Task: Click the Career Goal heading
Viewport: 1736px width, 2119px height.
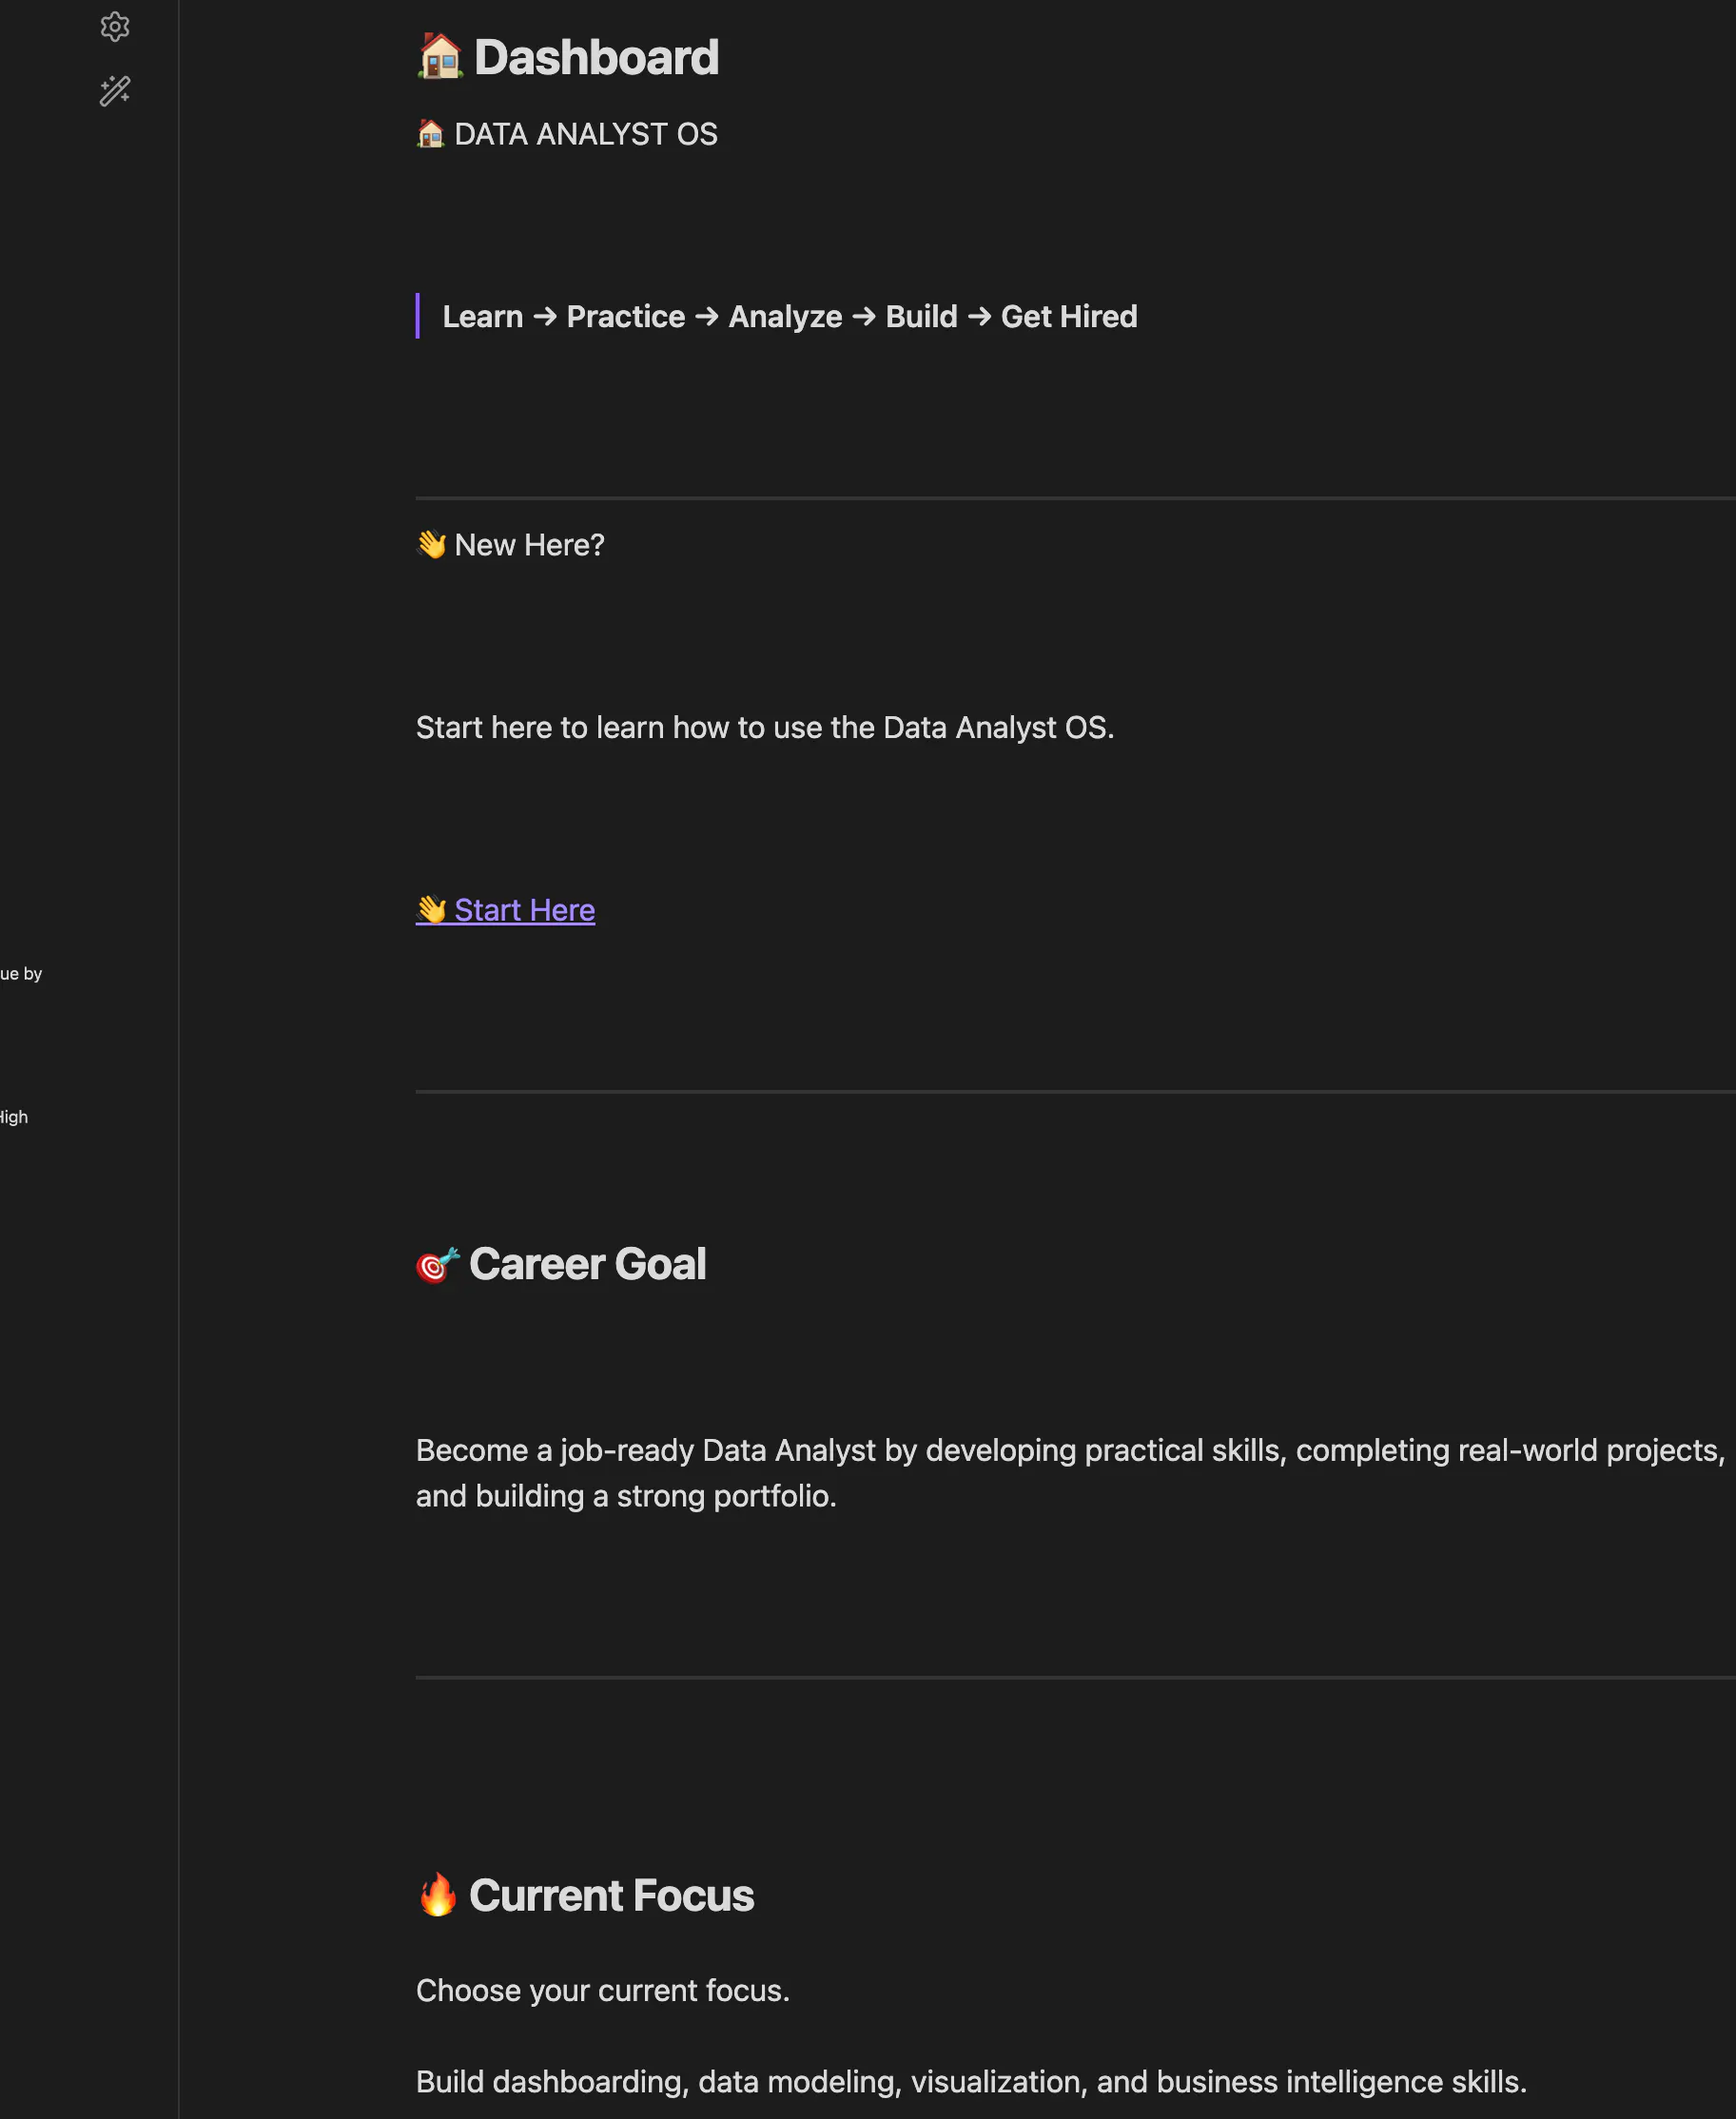Action: coord(587,1265)
